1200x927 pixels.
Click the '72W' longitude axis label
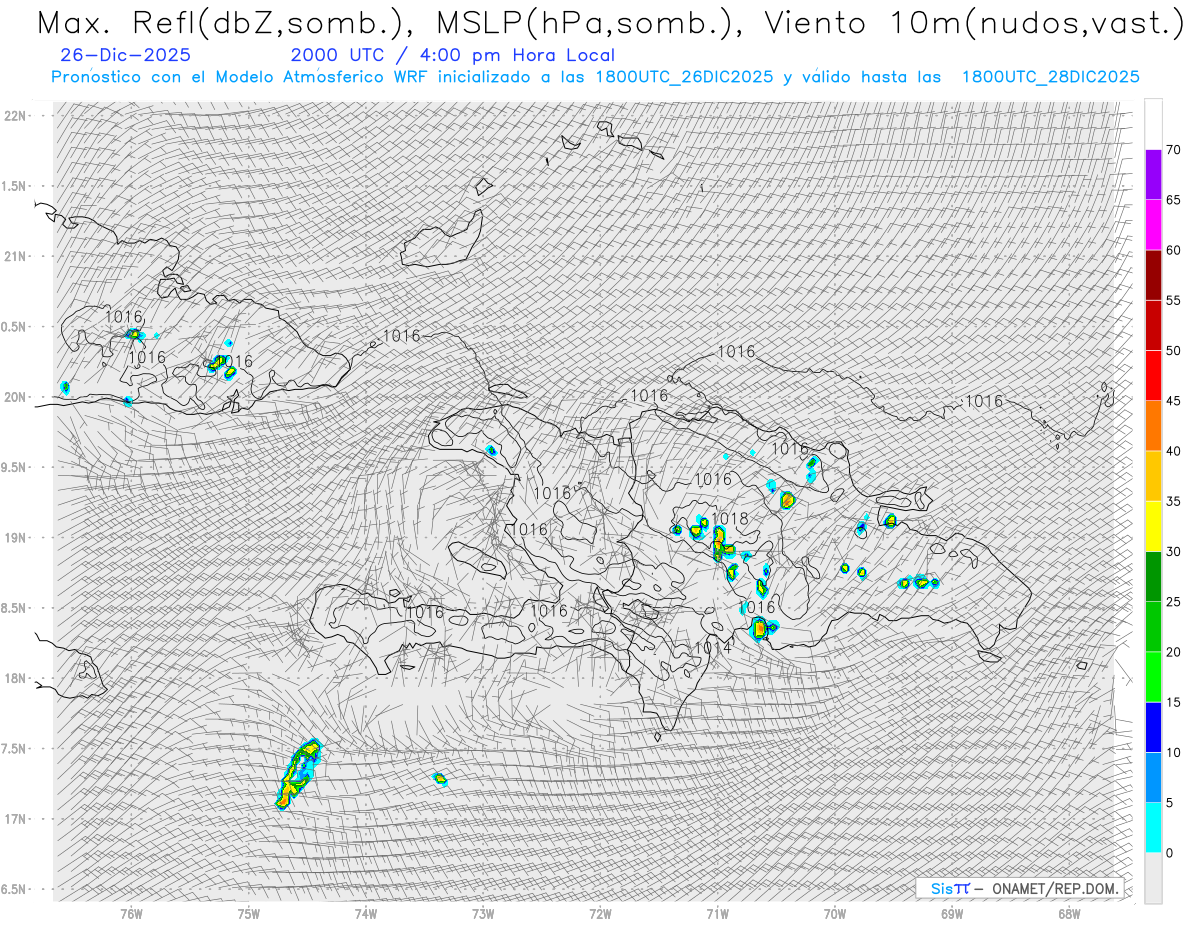[x=600, y=913]
